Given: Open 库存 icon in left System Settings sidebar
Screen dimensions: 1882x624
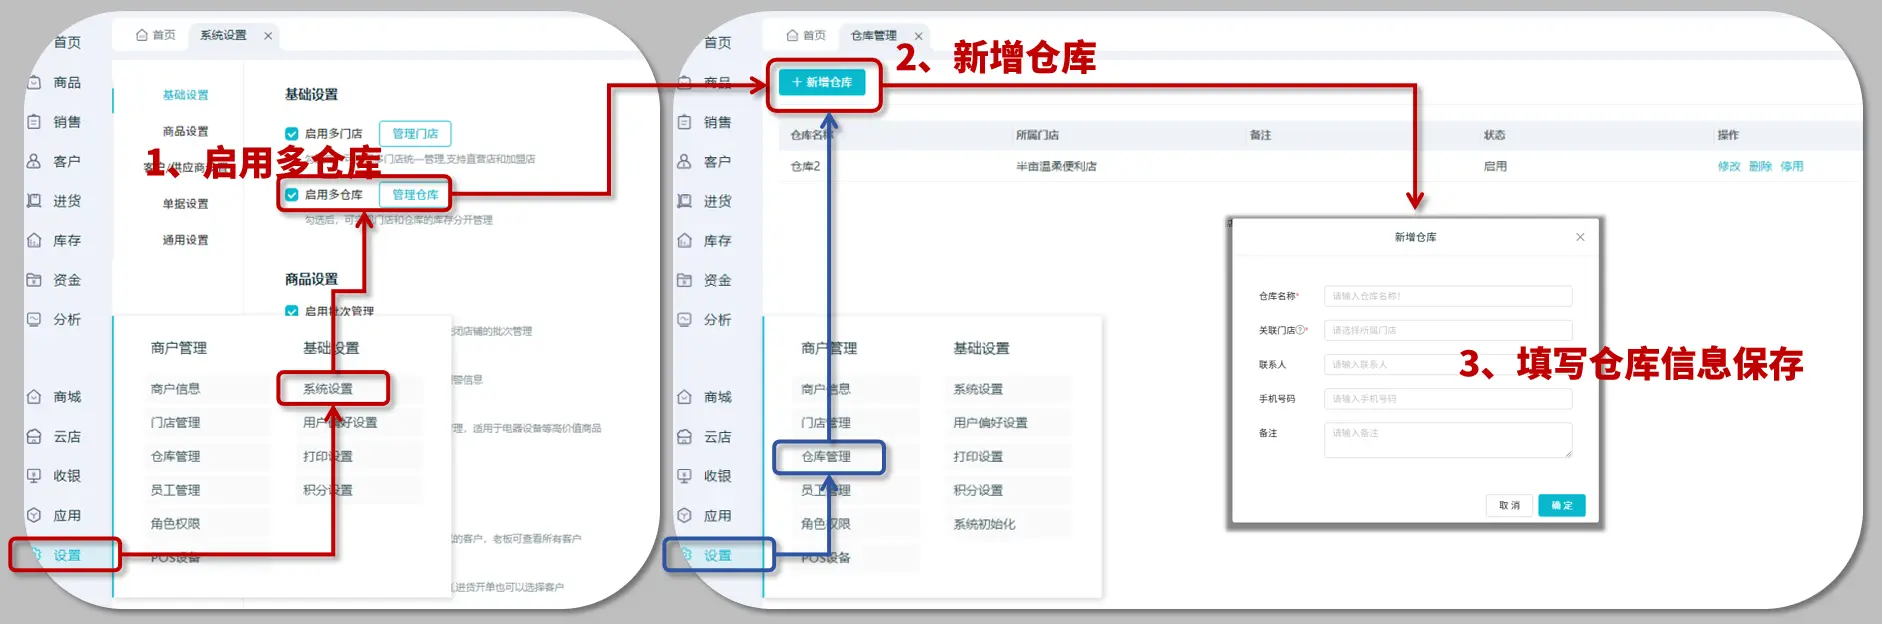Looking at the screenshot, I should (x=34, y=240).
